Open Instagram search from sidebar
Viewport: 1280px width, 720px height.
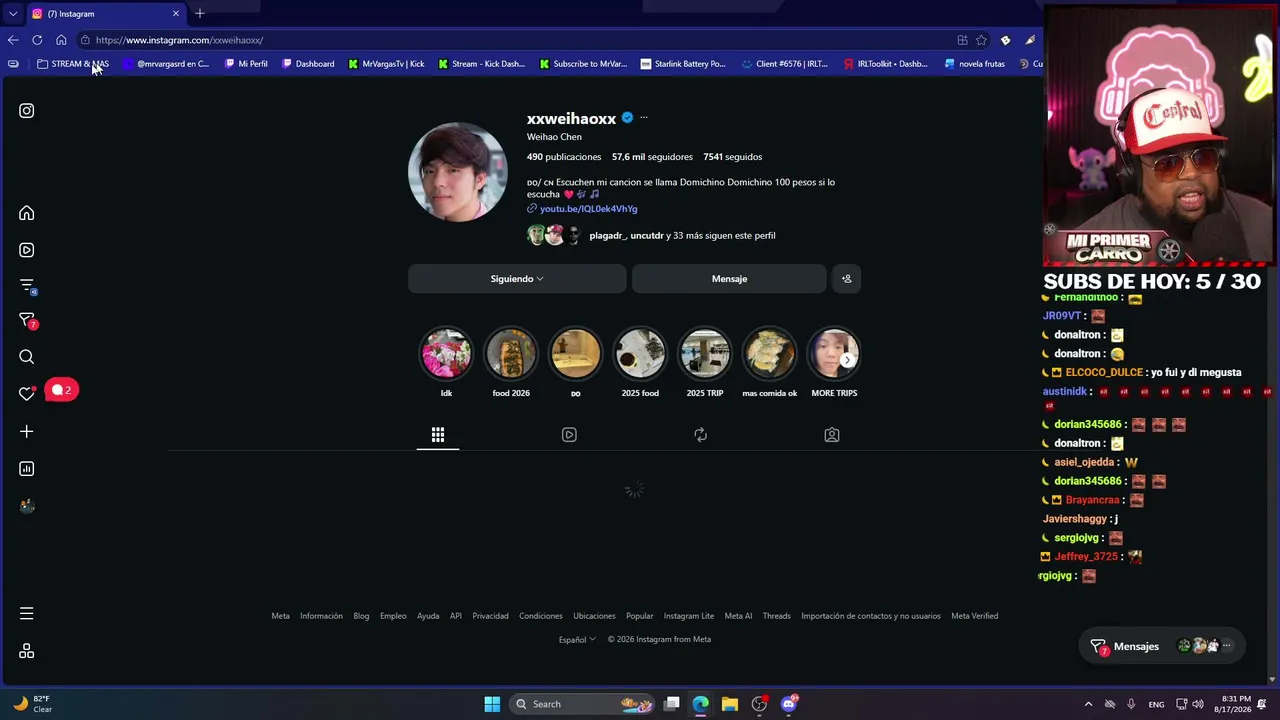27,357
